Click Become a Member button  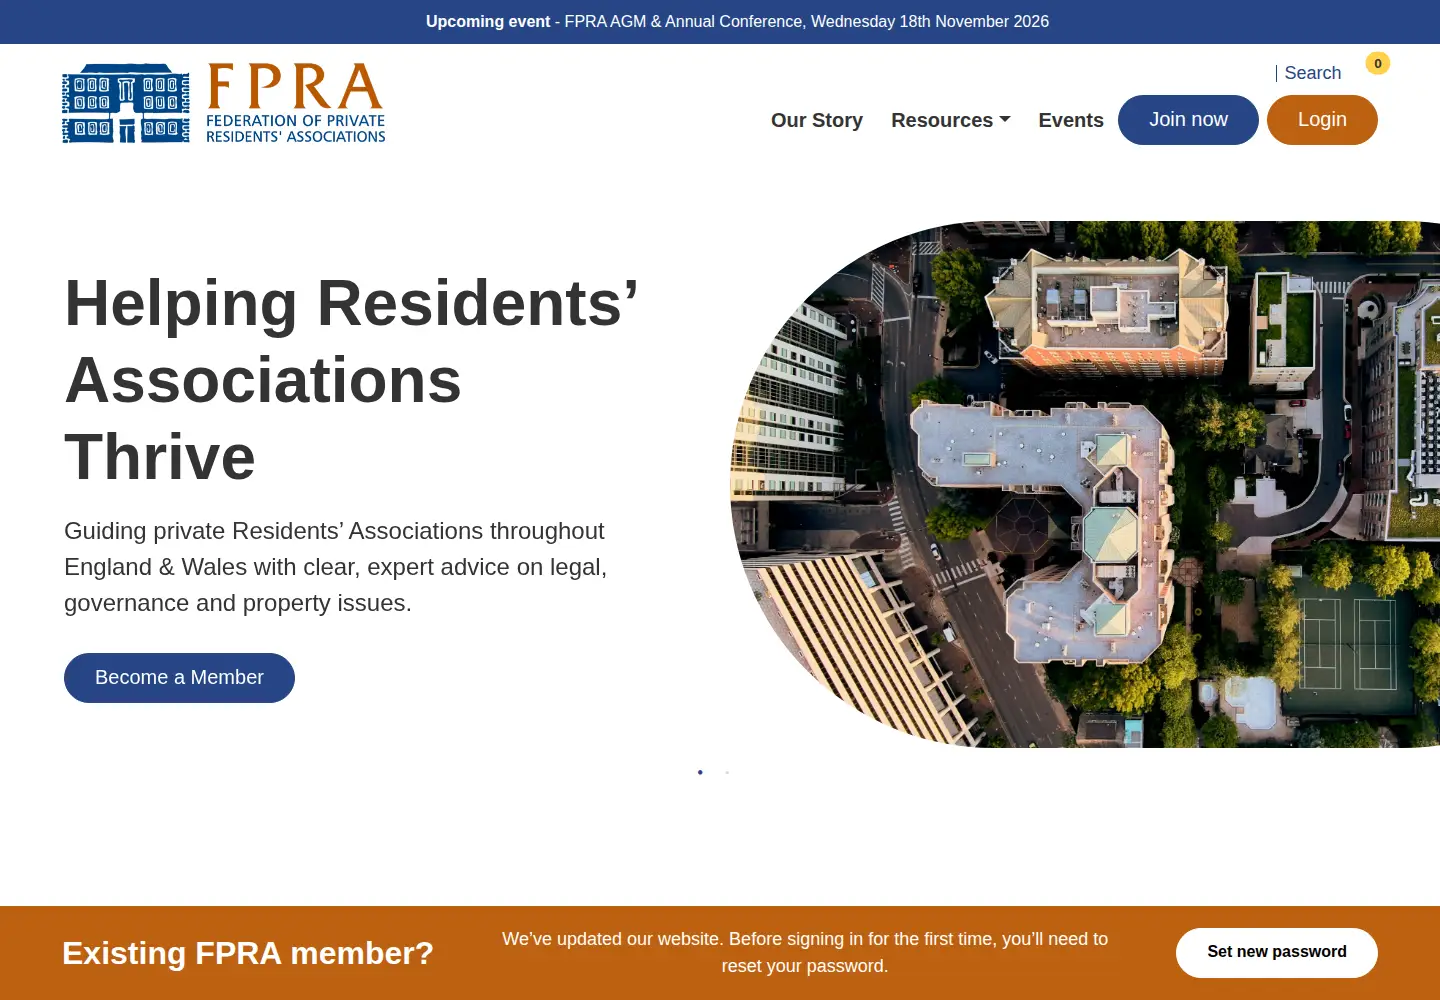click(x=179, y=678)
